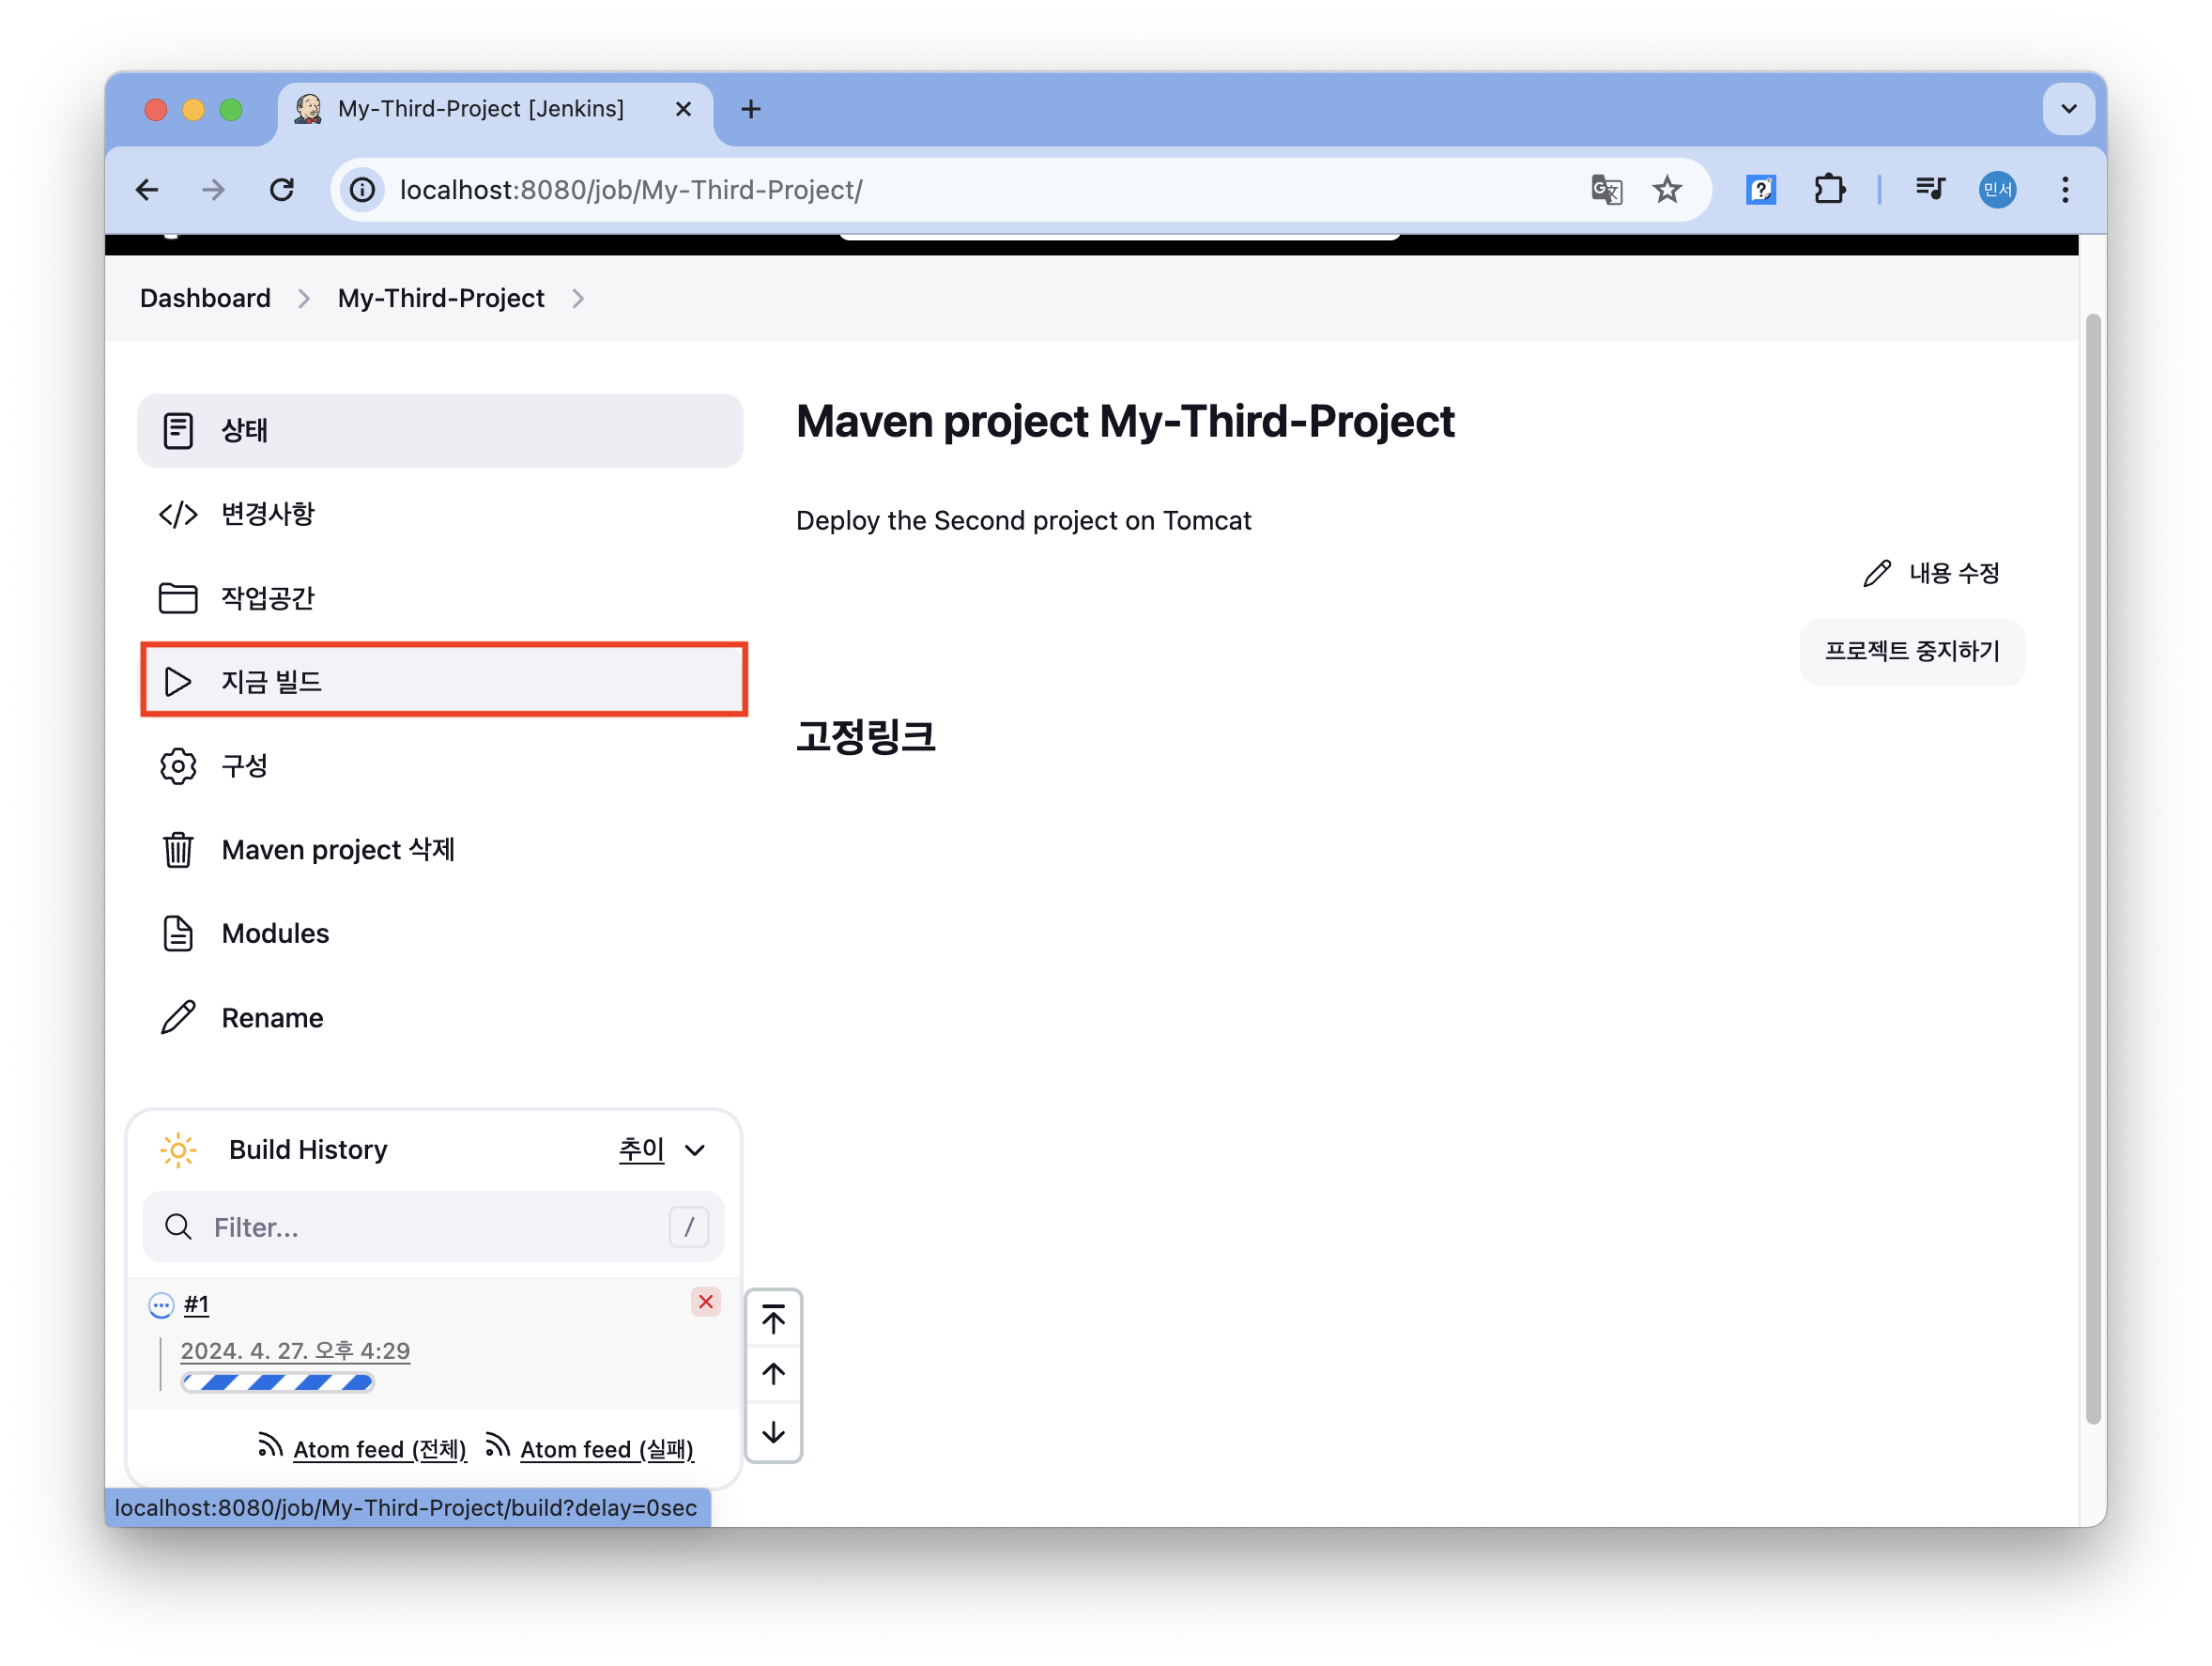
Task: Open build #1 link
Action: [196, 1304]
